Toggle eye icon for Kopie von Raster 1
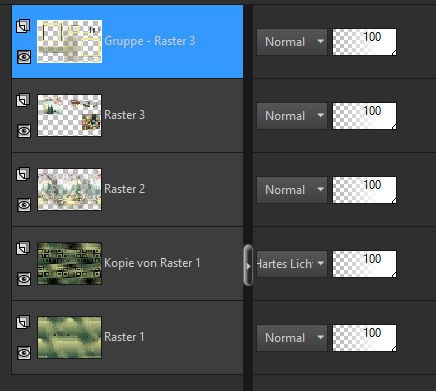 point(24,279)
